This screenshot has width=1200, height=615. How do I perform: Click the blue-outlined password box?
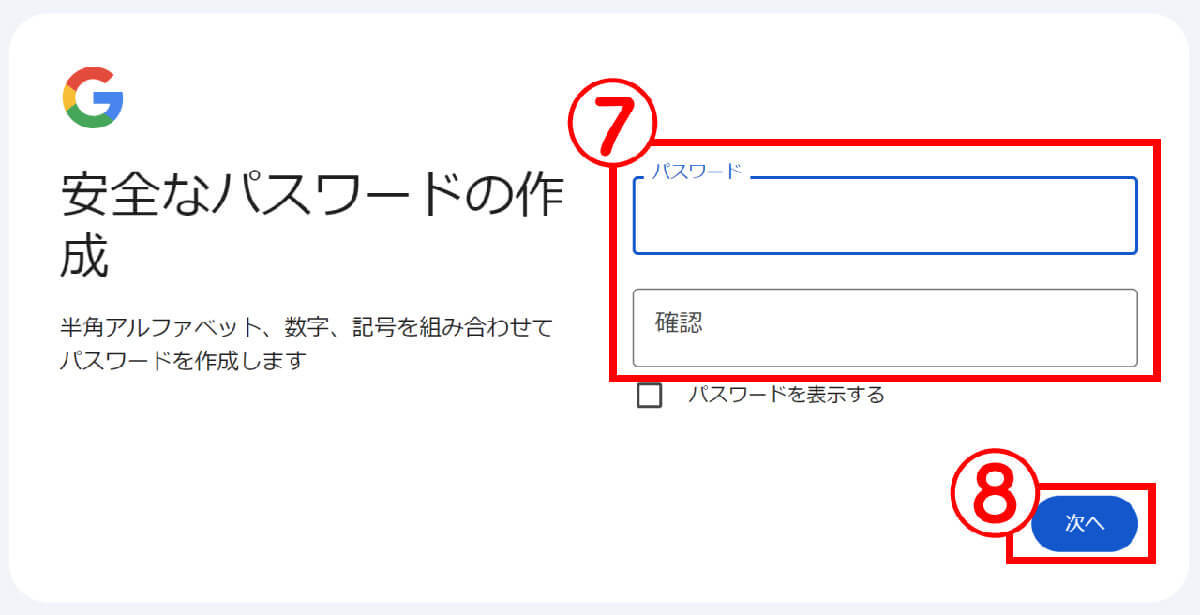click(885, 215)
